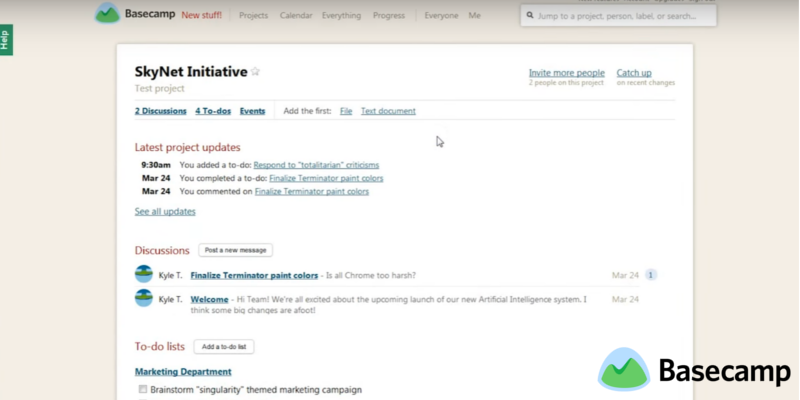Screen dimensions: 800x400
Task: Open the 4 To-dos tab link
Action: click(x=213, y=111)
